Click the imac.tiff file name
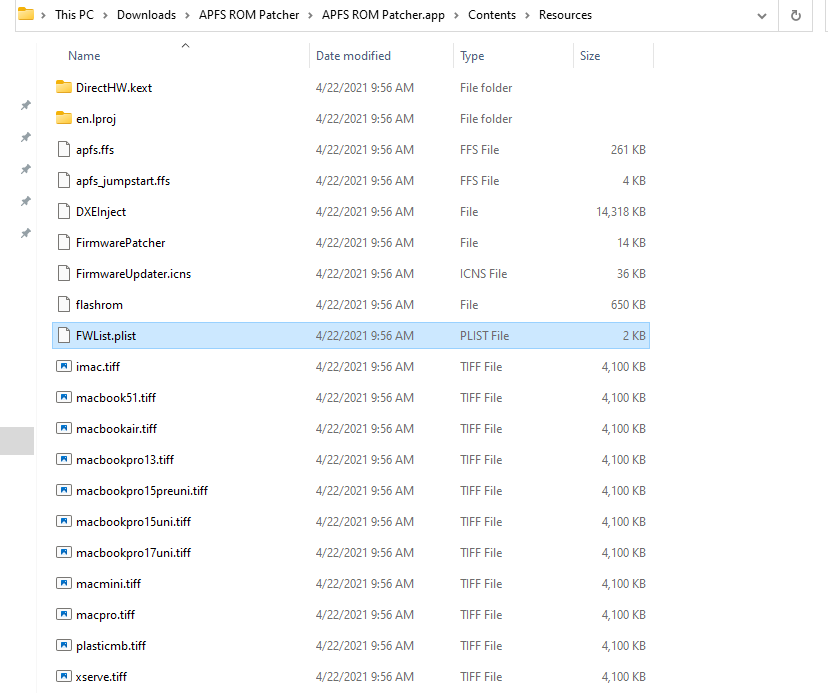The image size is (828, 699). [x=98, y=367]
